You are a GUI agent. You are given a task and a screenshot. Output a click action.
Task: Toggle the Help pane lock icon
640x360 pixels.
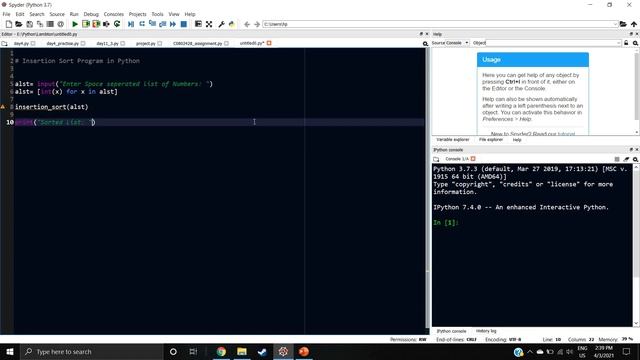click(x=626, y=43)
